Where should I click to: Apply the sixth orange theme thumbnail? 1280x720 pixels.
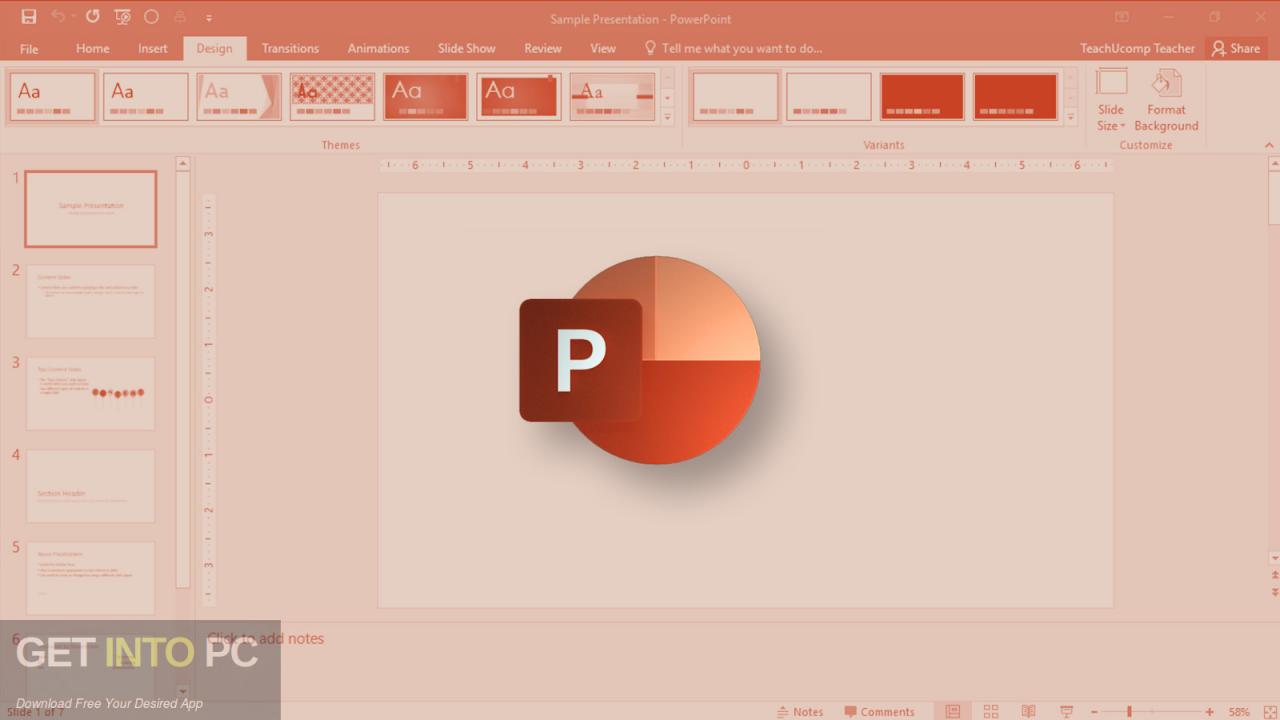(518, 97)
